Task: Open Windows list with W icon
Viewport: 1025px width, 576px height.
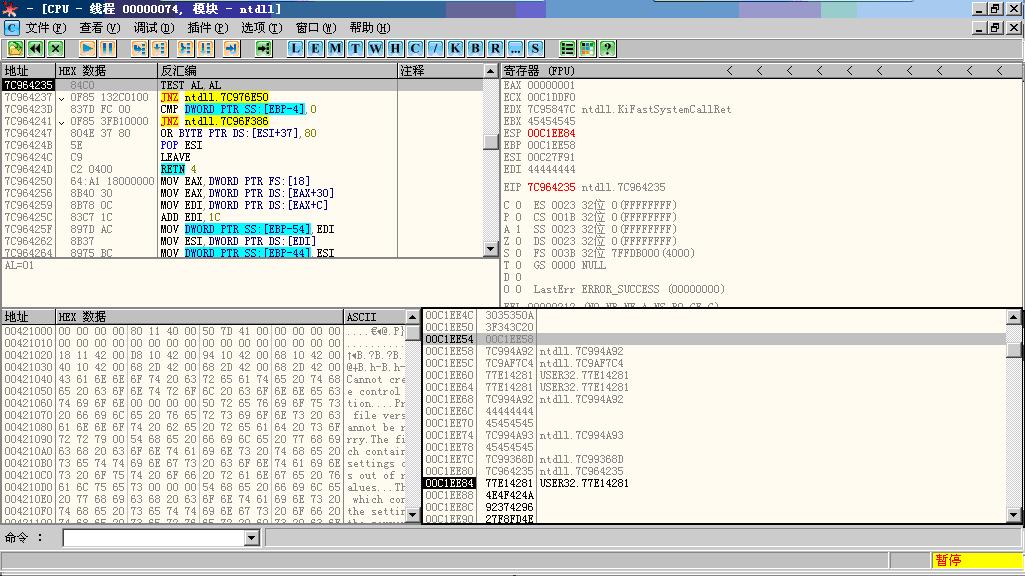Action: 375,48
